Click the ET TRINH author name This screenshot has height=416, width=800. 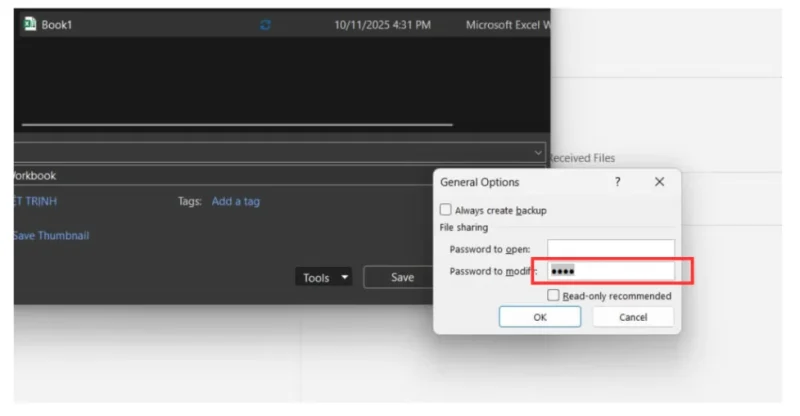coord(35,201)
